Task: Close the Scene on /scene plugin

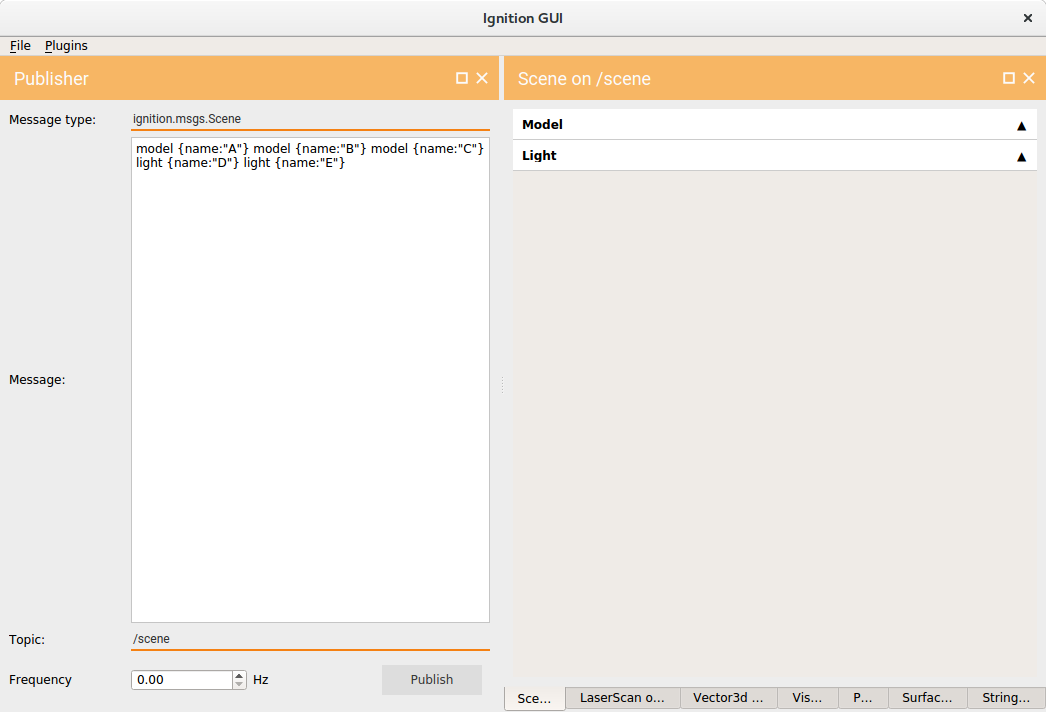Action: pos(1029,78)
